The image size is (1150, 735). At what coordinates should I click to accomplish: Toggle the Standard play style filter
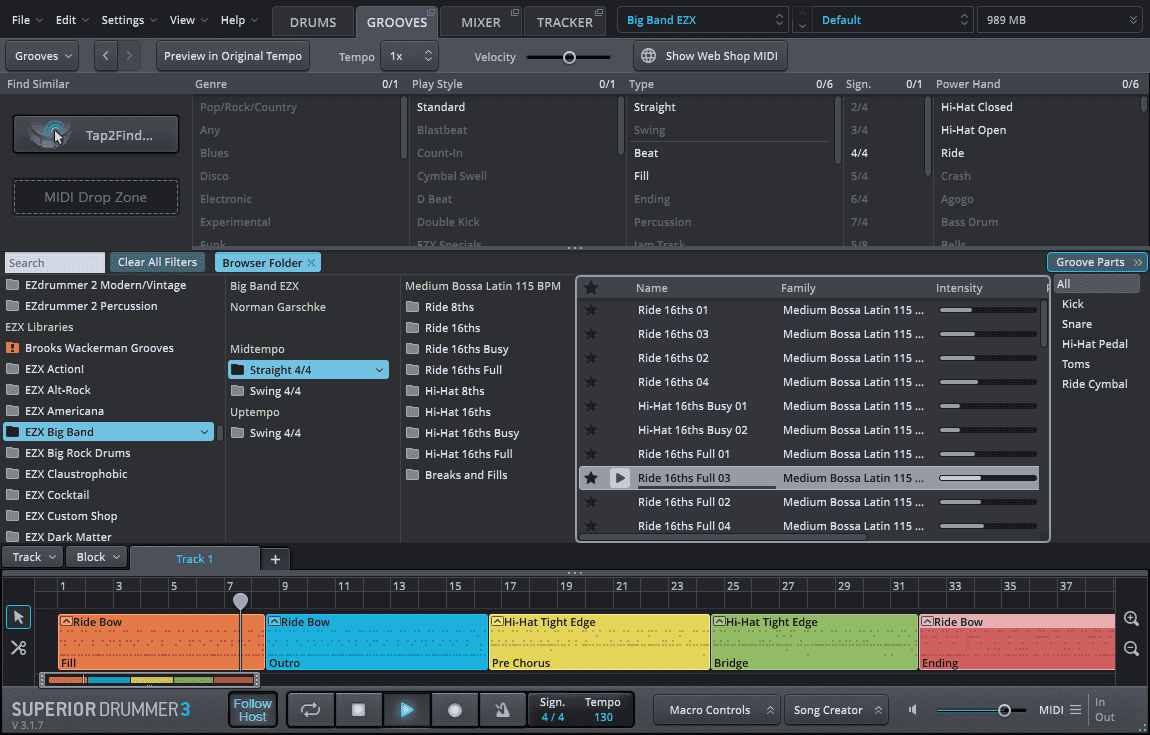click(x=441, y=107)
